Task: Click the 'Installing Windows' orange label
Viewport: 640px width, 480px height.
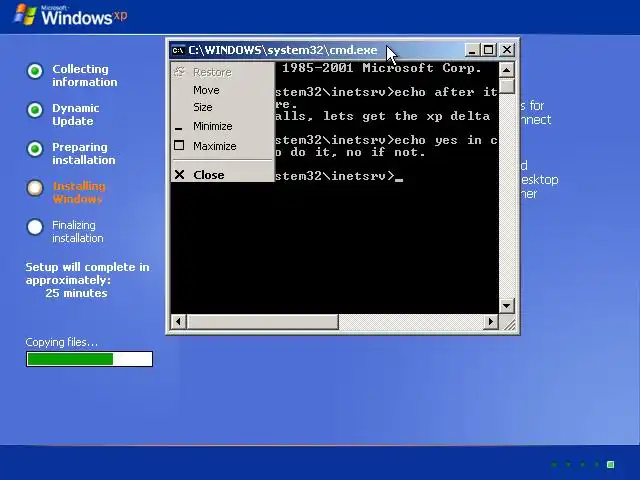Action: tap(79, 192)
